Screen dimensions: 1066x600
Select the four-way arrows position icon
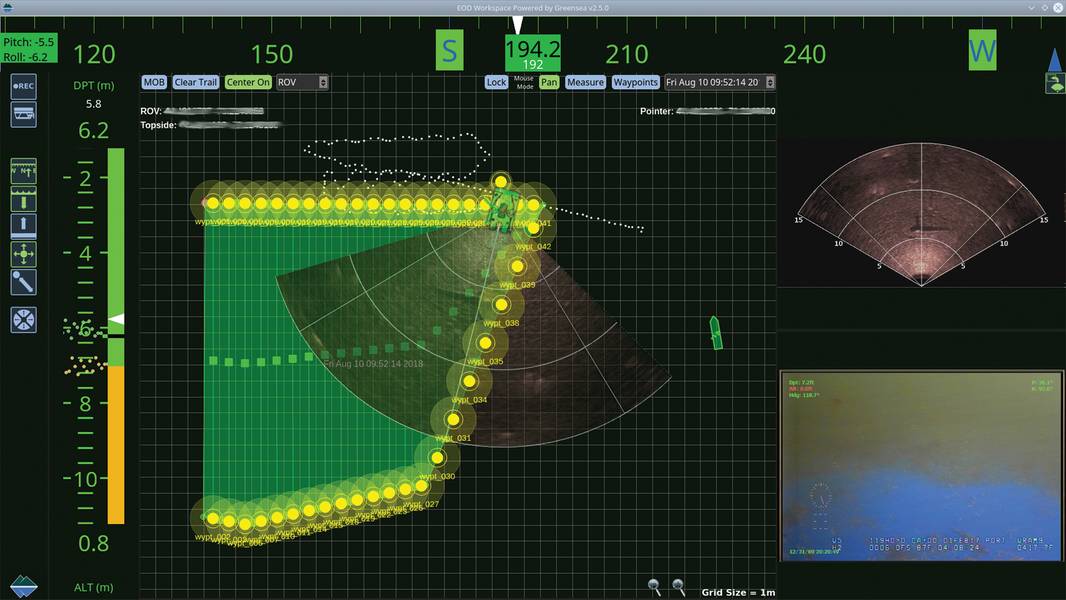coord(23,253)
